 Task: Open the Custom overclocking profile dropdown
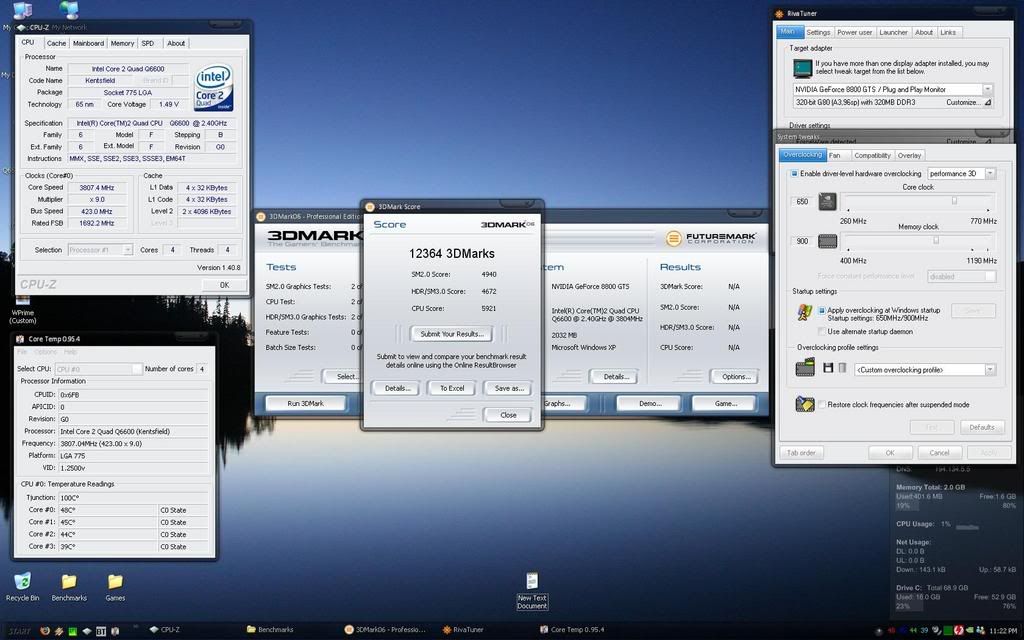(x=991, y=370)
